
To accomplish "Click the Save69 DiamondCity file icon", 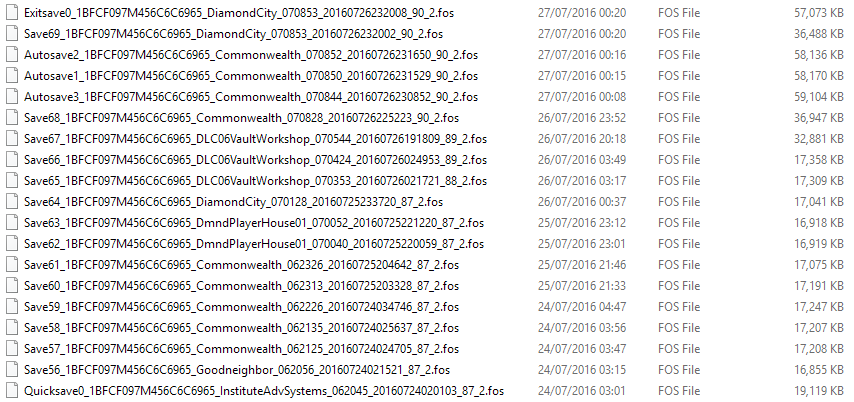I will click(11, 34).
